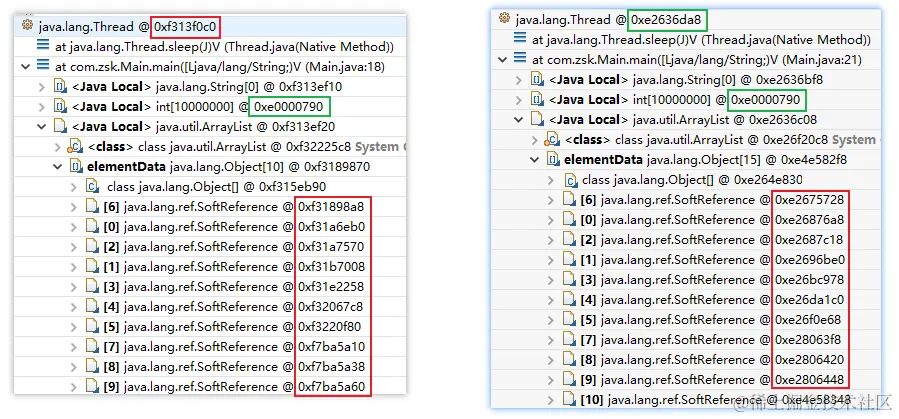Select row [8] SoftReference @ 0xf7ba5a38

point(210,367)
